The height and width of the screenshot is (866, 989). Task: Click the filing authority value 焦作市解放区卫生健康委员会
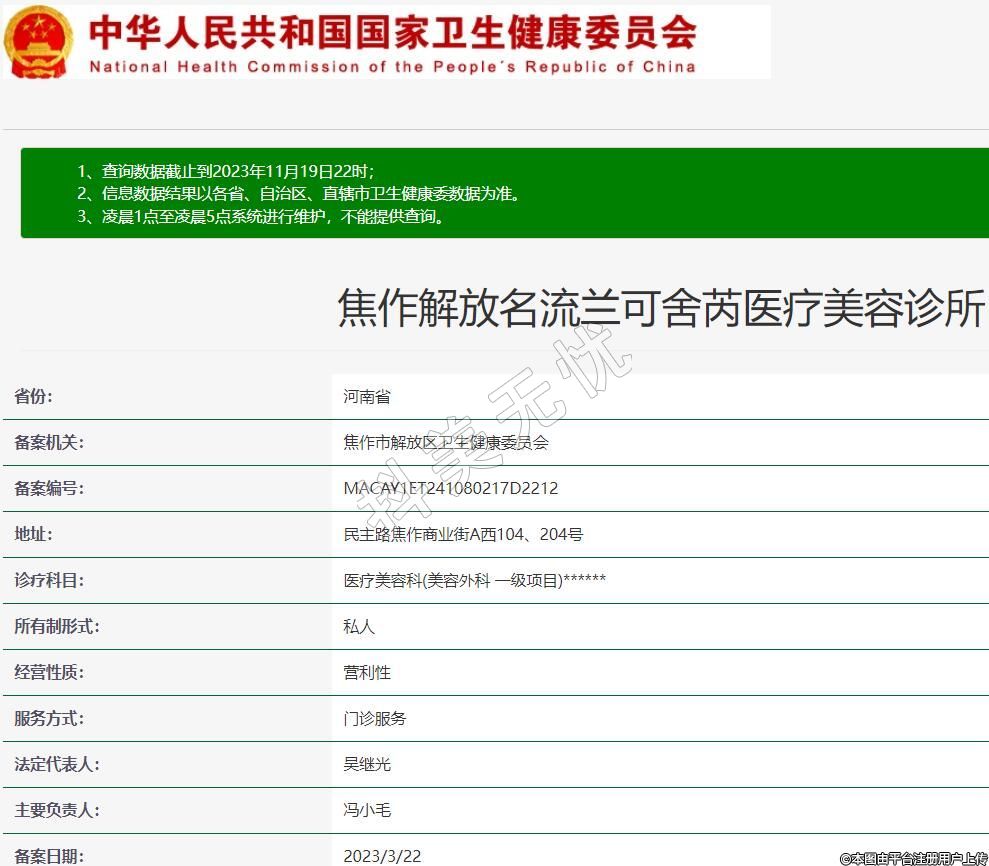[446, 442]
